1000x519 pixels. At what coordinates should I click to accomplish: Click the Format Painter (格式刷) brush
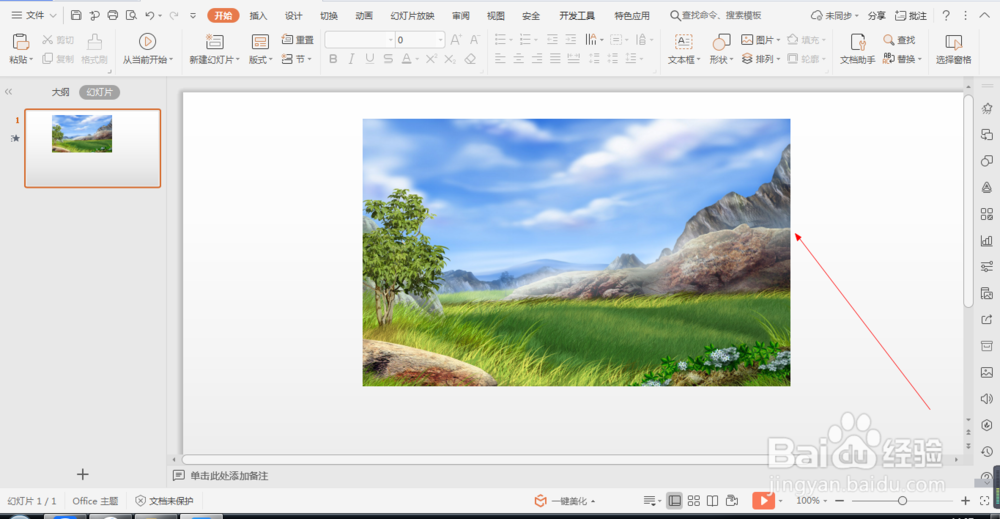pyautogui.click(x=94, y=49)
